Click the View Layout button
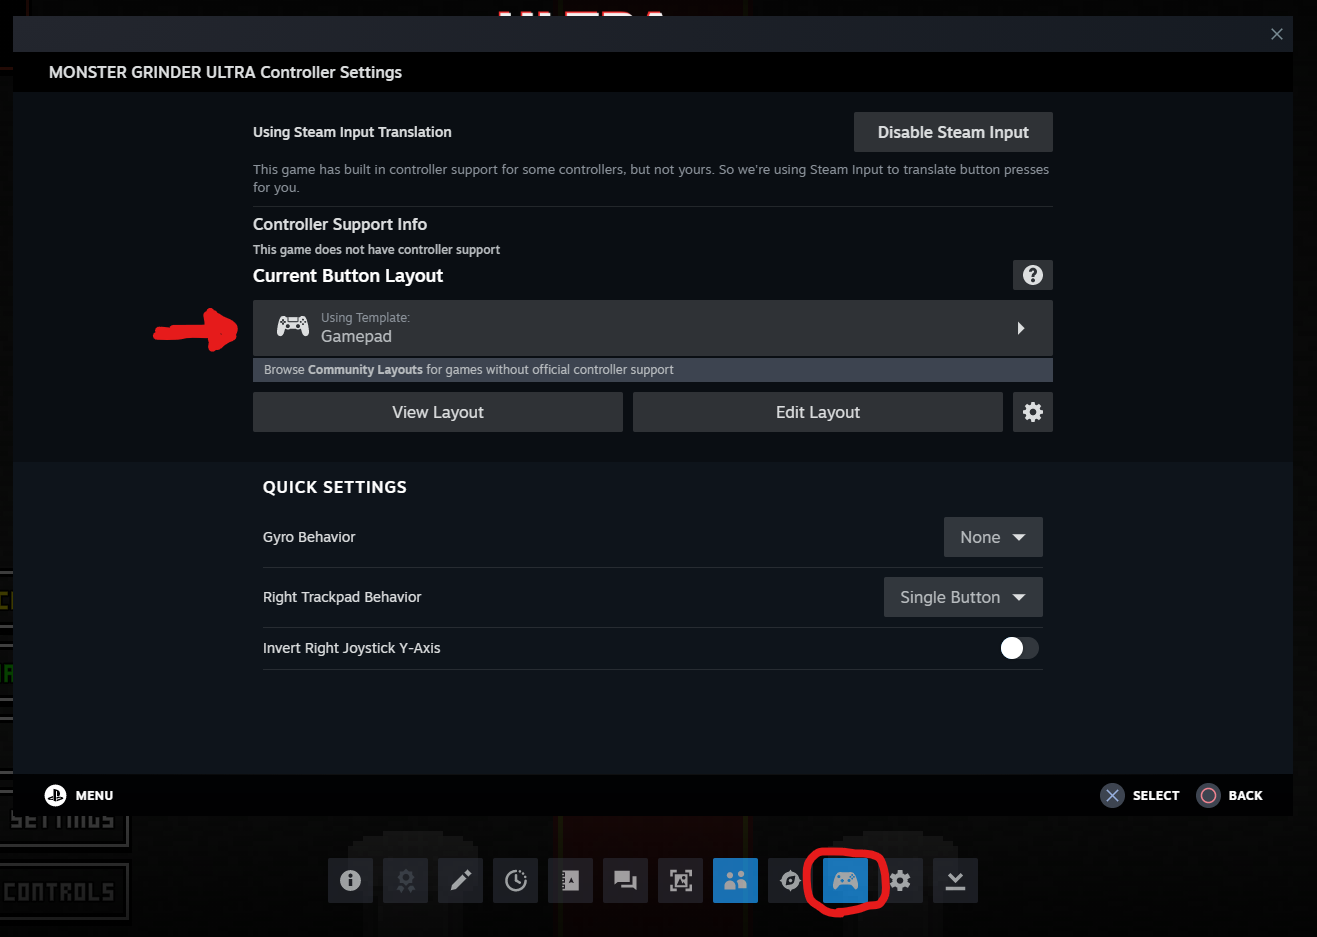The image size is (1317, 937). click(x=438, y=412)
